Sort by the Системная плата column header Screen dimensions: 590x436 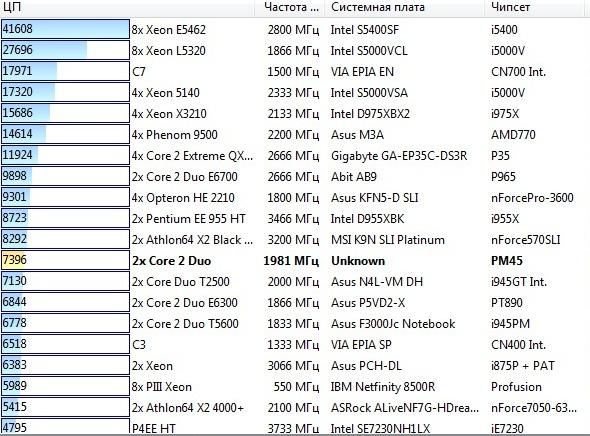pos(405,7)
